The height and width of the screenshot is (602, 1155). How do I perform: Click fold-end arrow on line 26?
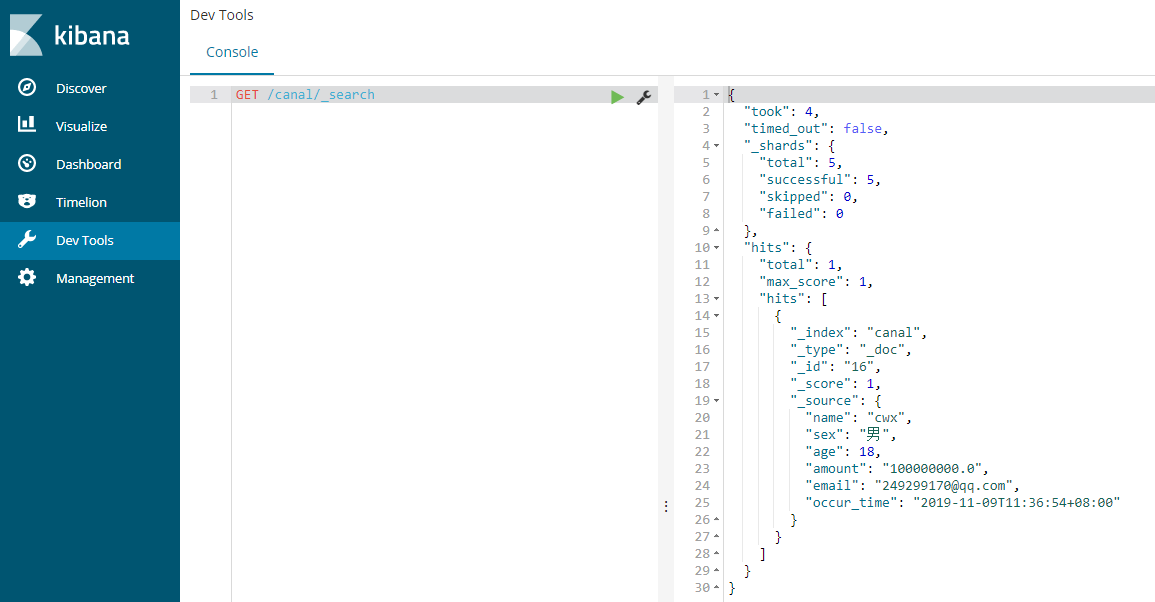click(x=717, y=520)
